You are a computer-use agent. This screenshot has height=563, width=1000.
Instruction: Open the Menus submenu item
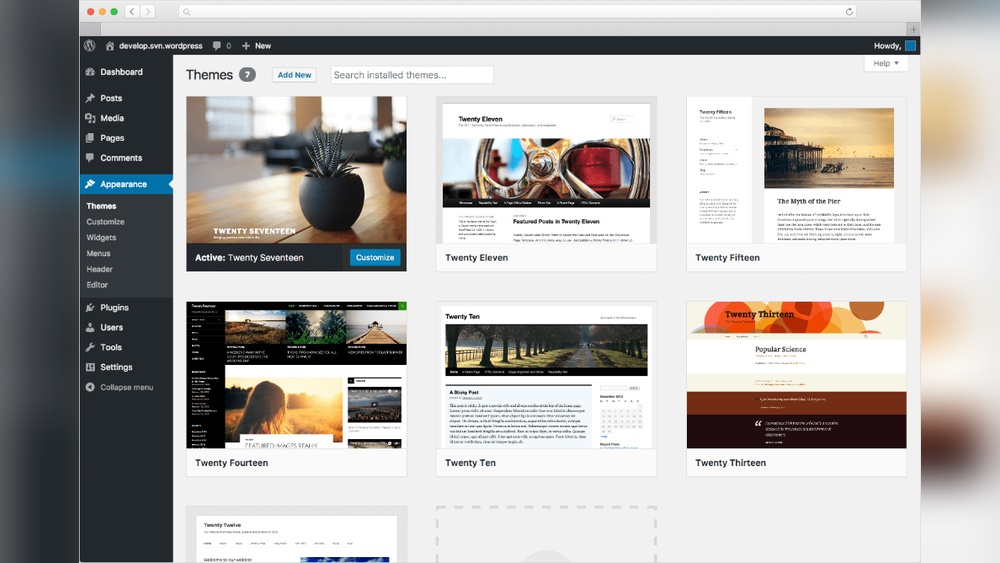click(98, 253)
